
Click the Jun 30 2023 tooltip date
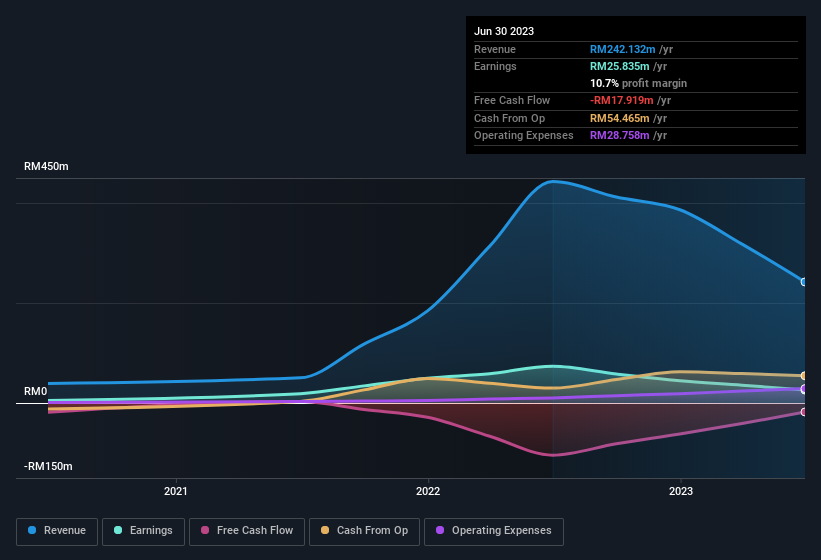(504, 31)
